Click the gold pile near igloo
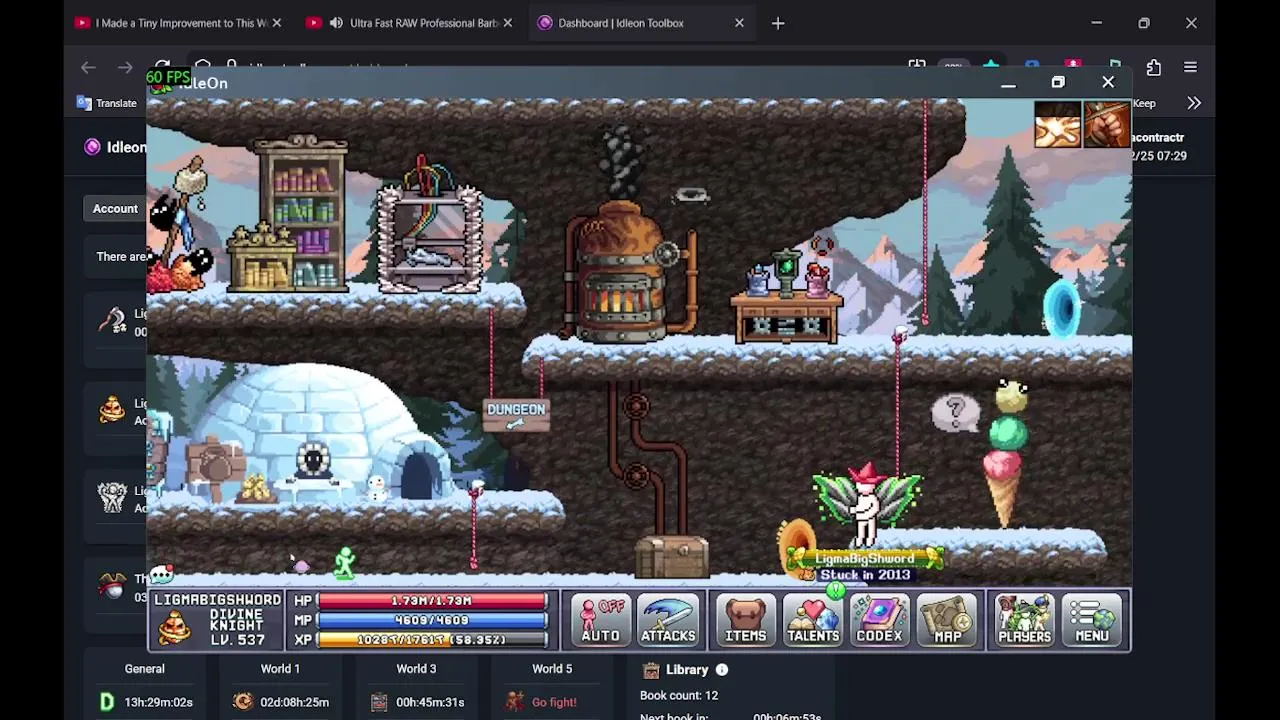Viewport: 1280px width, 720px height. pyautogui.click(x=257, y=489)
